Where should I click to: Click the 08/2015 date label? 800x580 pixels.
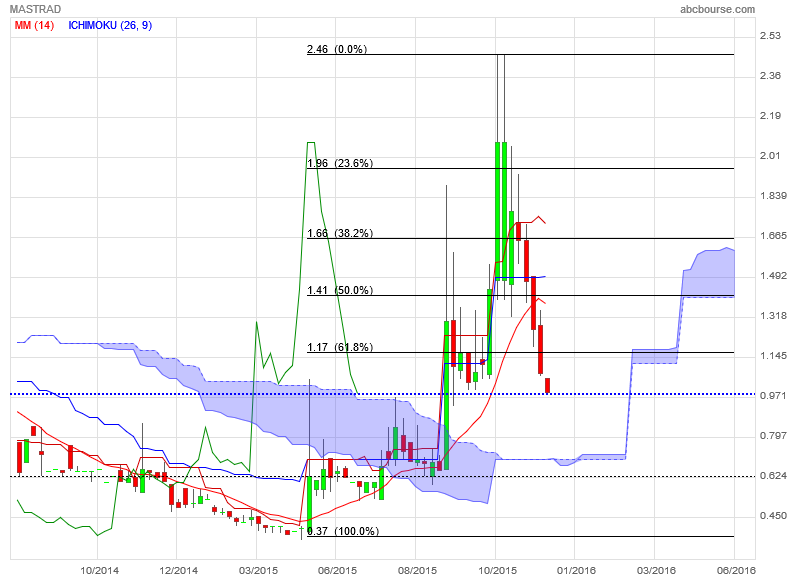(417, 570)
